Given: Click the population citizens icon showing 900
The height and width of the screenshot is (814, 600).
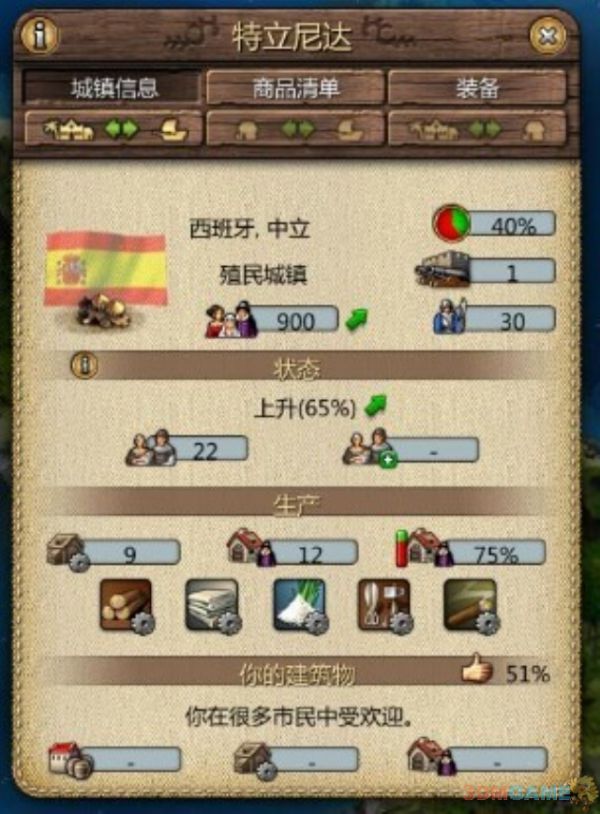Looking at the screenshot, I should (x=231, y=319).
